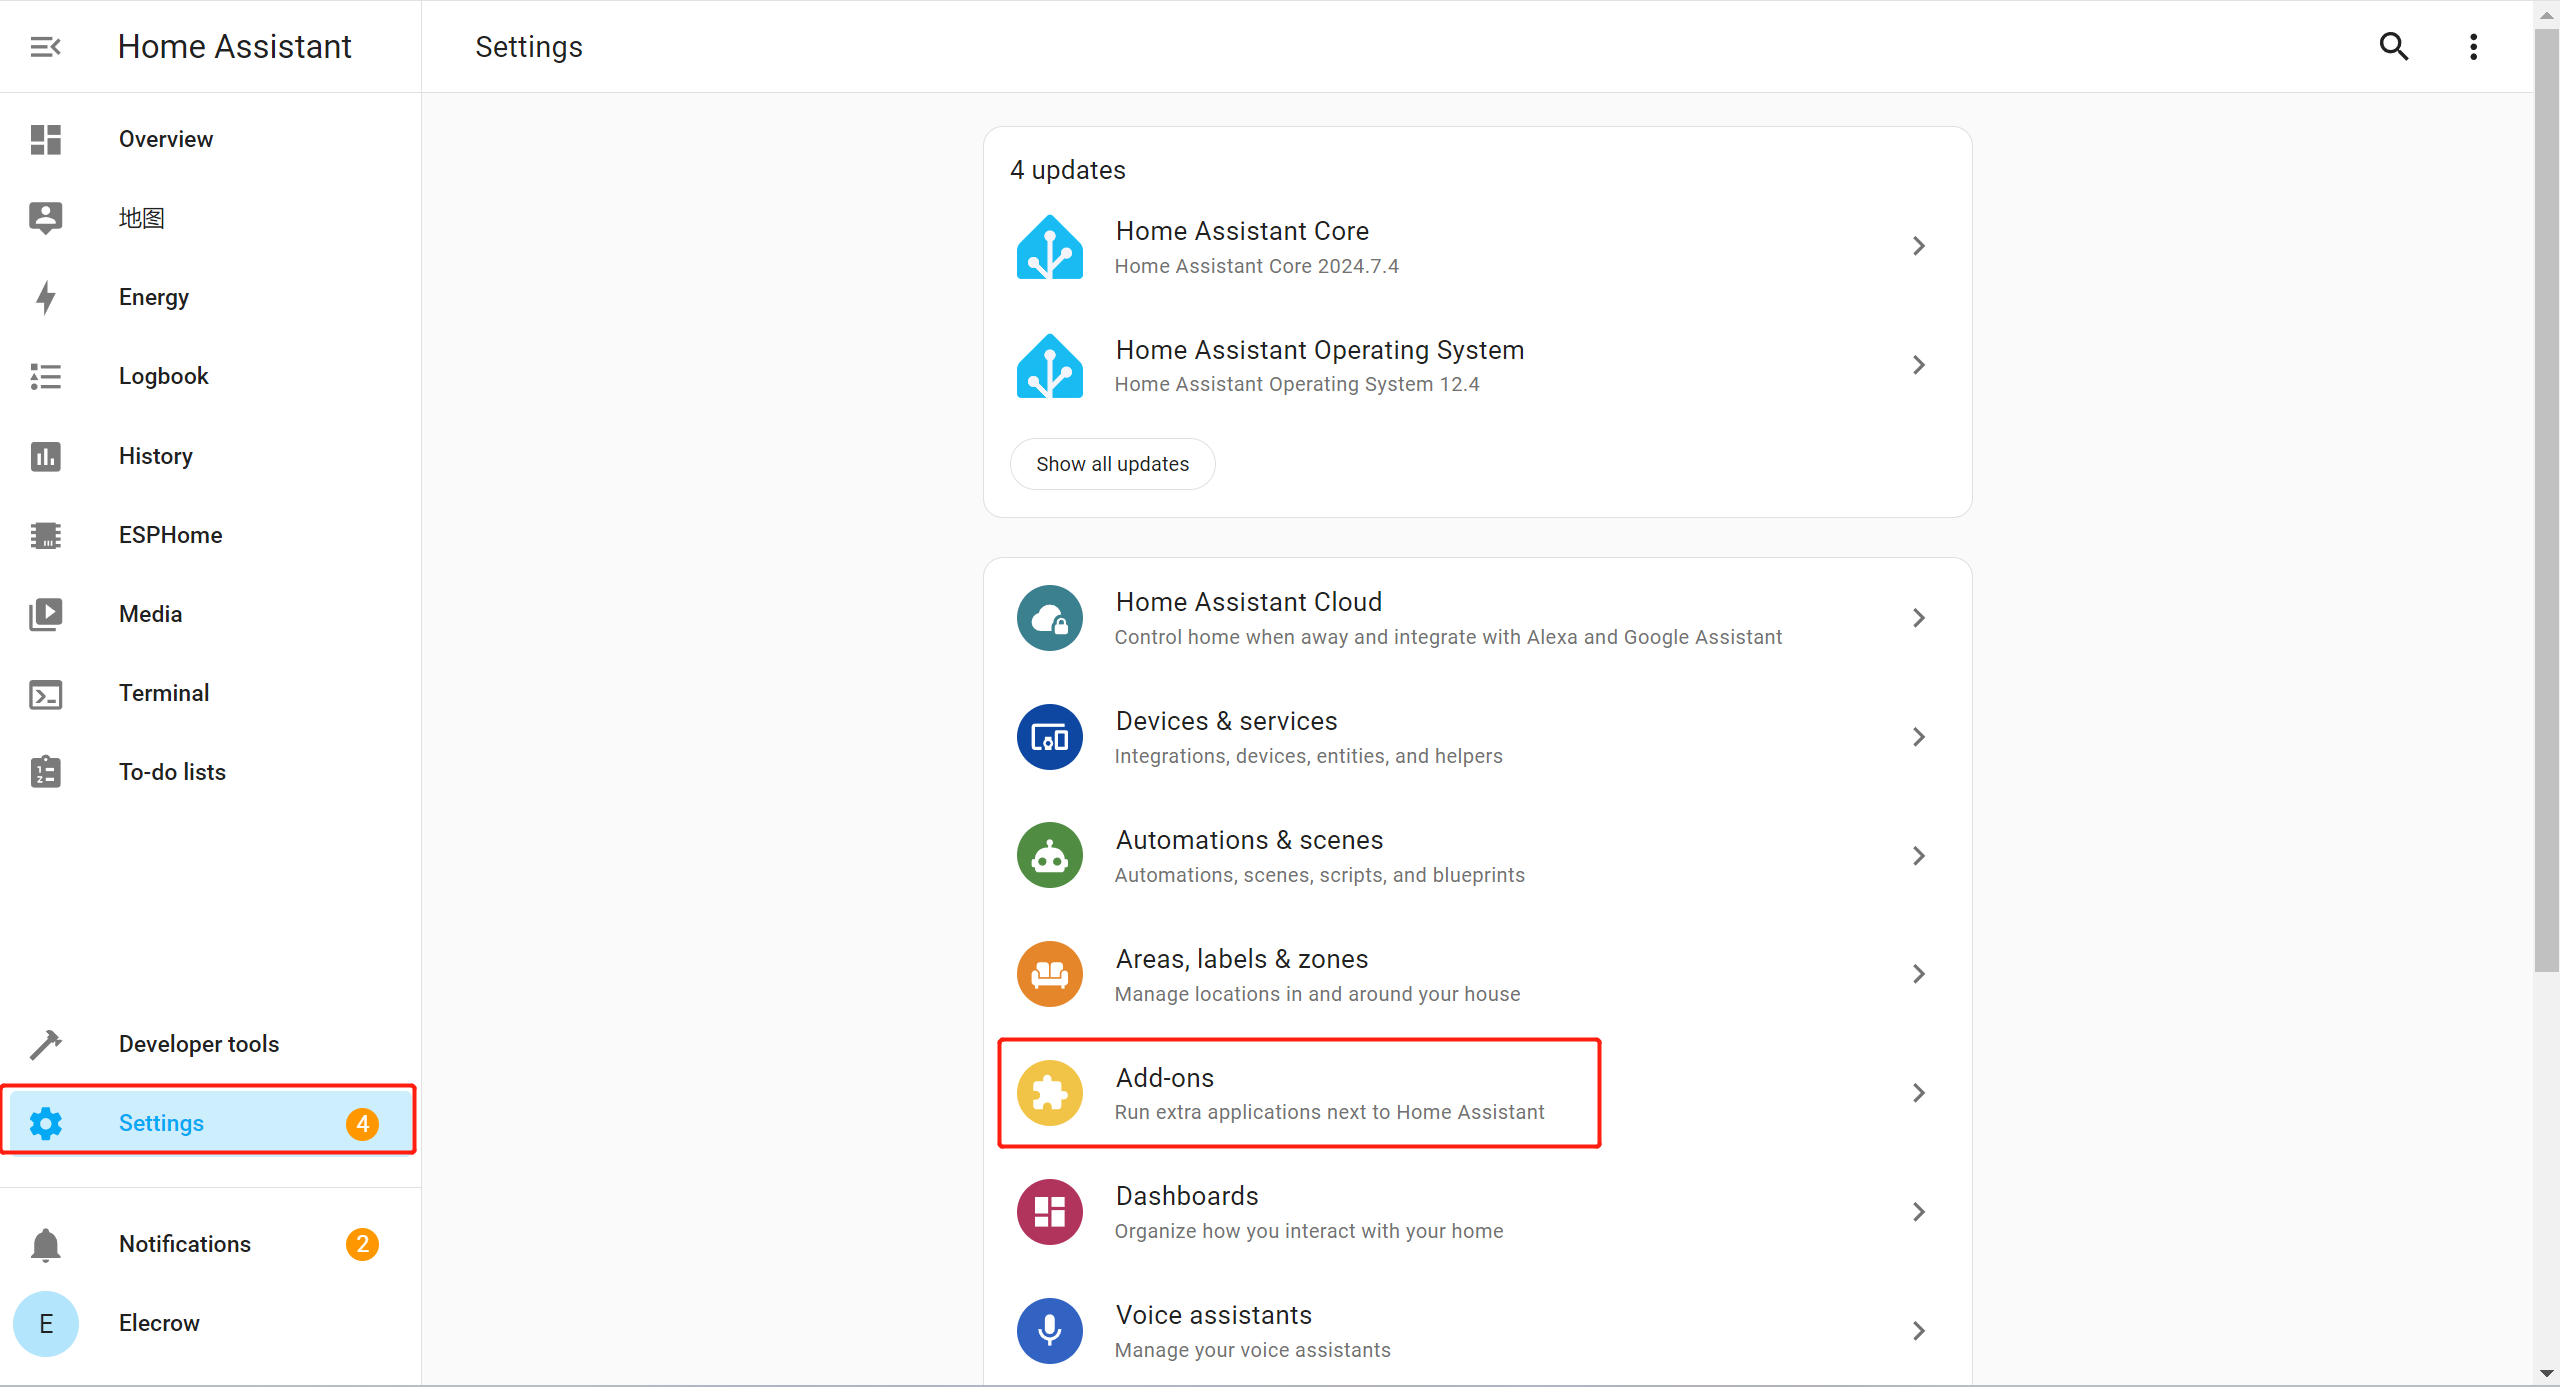Click the '4 updates' heading text
Viewport: 2560px width, 1387px height.
pos(1067,170)
